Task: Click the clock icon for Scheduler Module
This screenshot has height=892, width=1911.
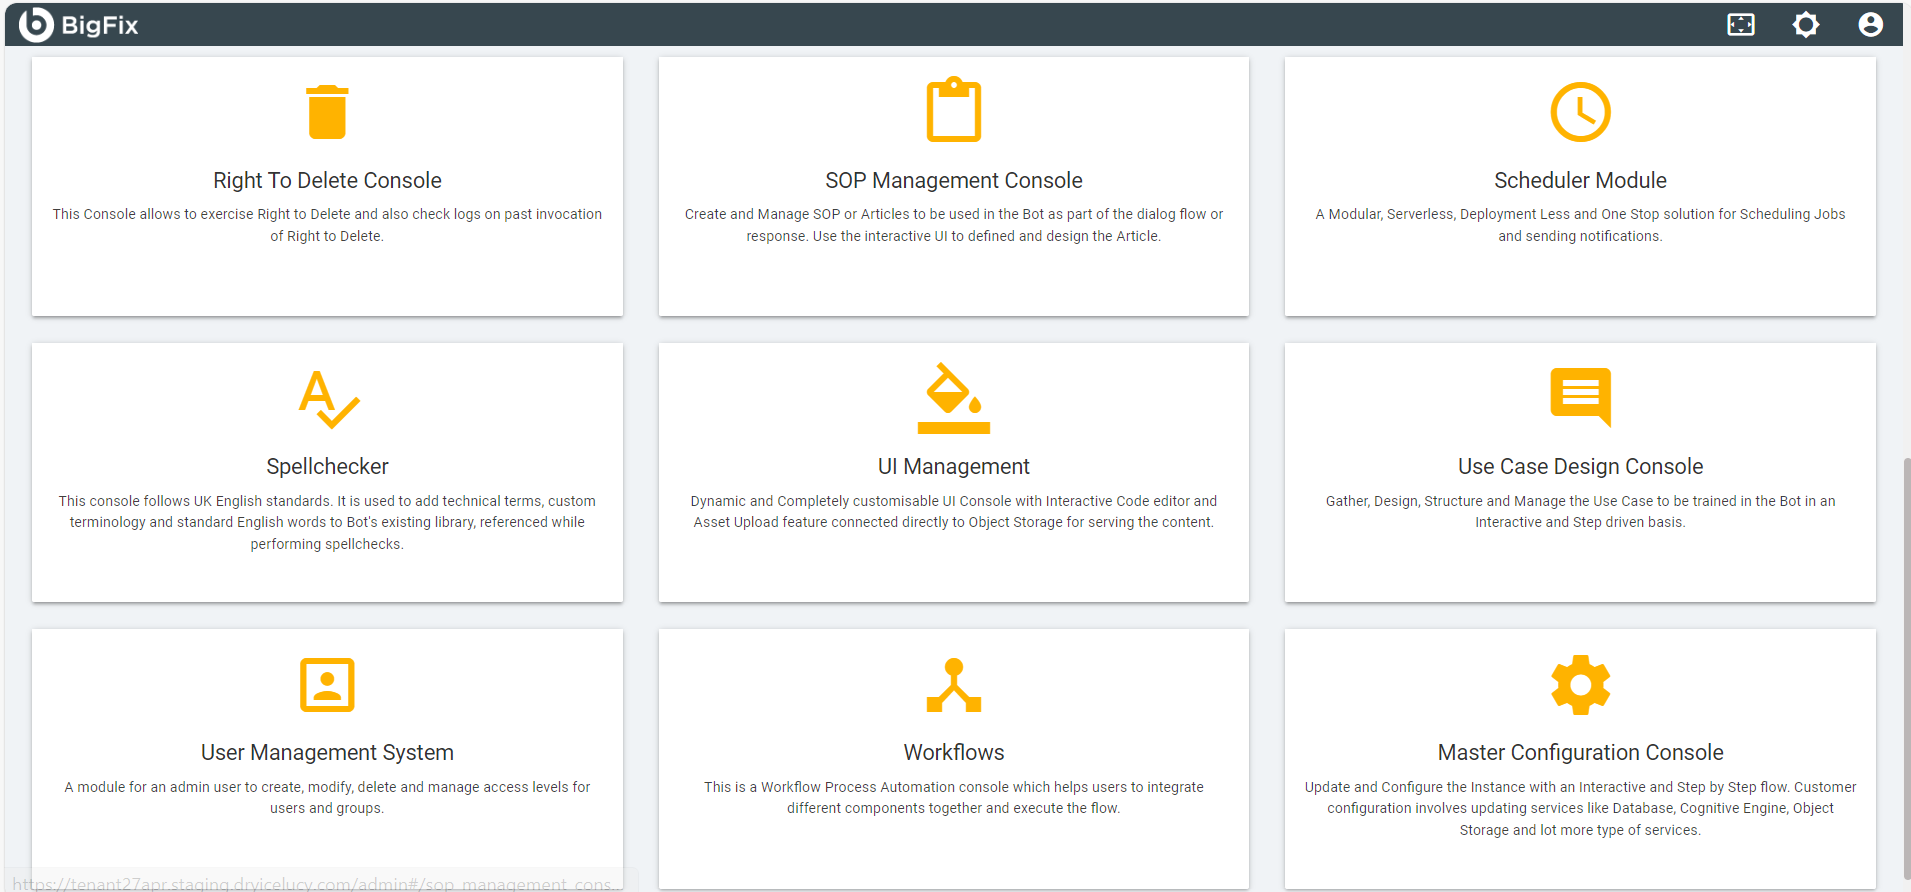Action: (1580, 112)
